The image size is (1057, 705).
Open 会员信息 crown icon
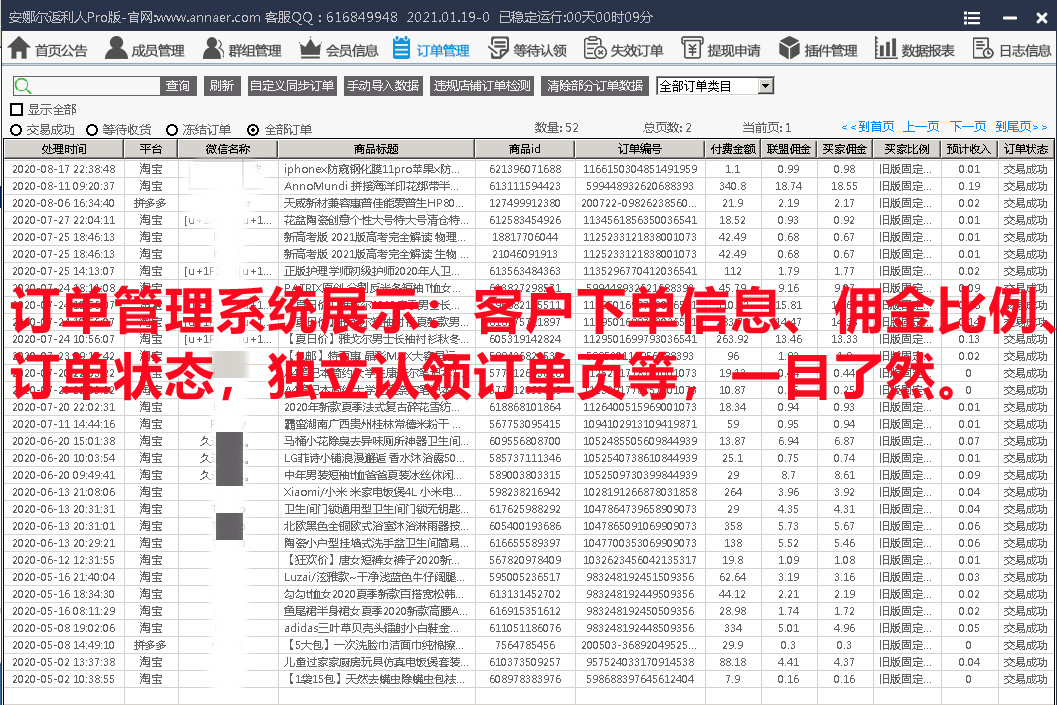(310, 49)
